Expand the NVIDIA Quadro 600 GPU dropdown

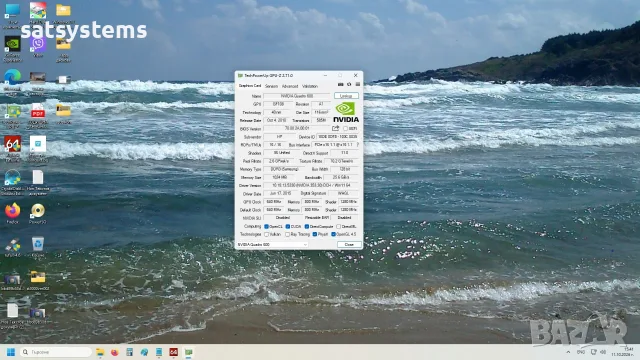[273, 244]
